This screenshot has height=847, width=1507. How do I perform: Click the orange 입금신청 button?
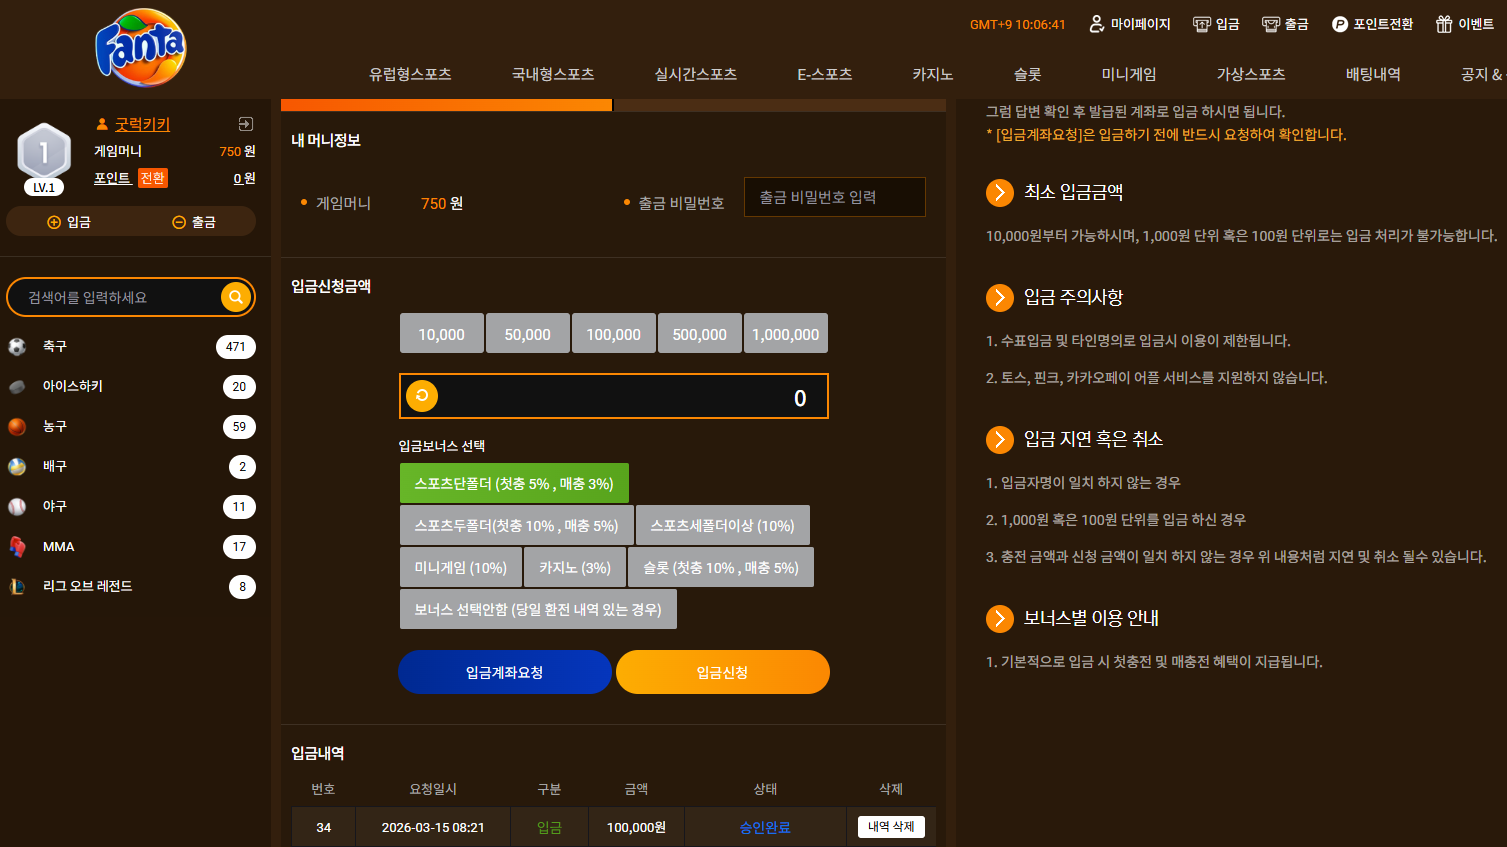tap(723, 672)
